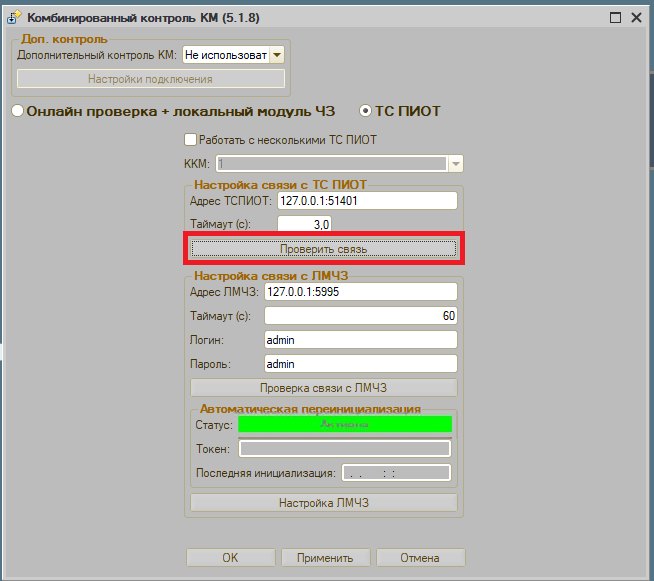Maximize the Комбинированный контроль КМ window
654x581 pixels.
coord(615,18)
